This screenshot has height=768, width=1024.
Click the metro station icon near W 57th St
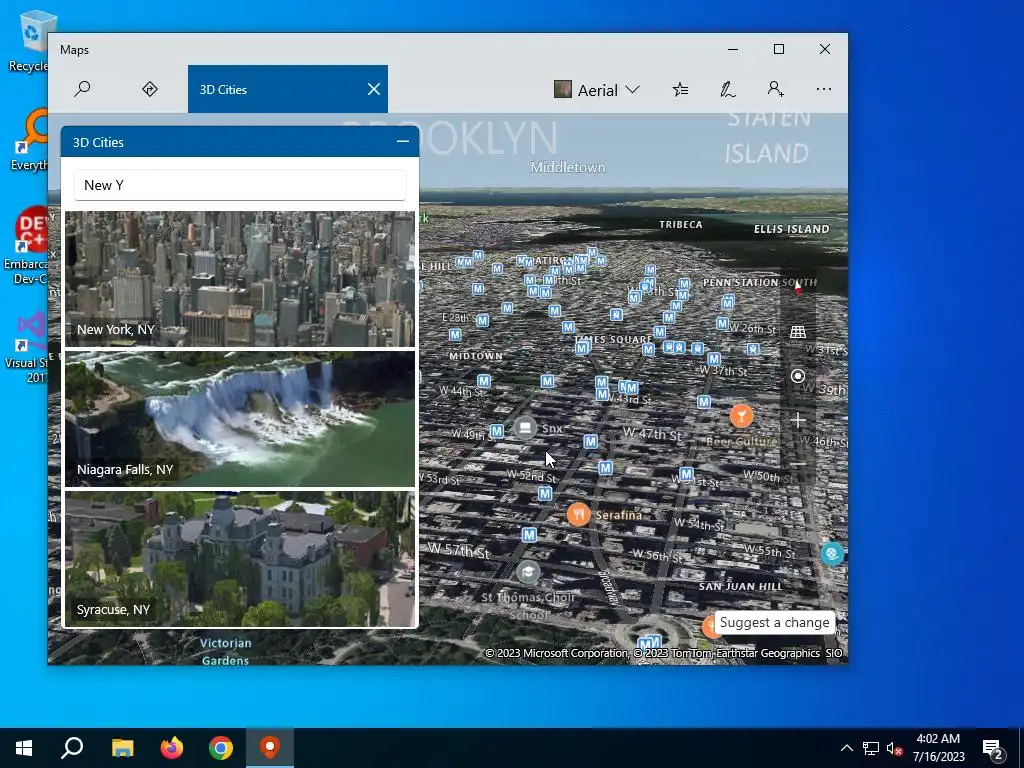pyautogui.click(x=530, y=535)
